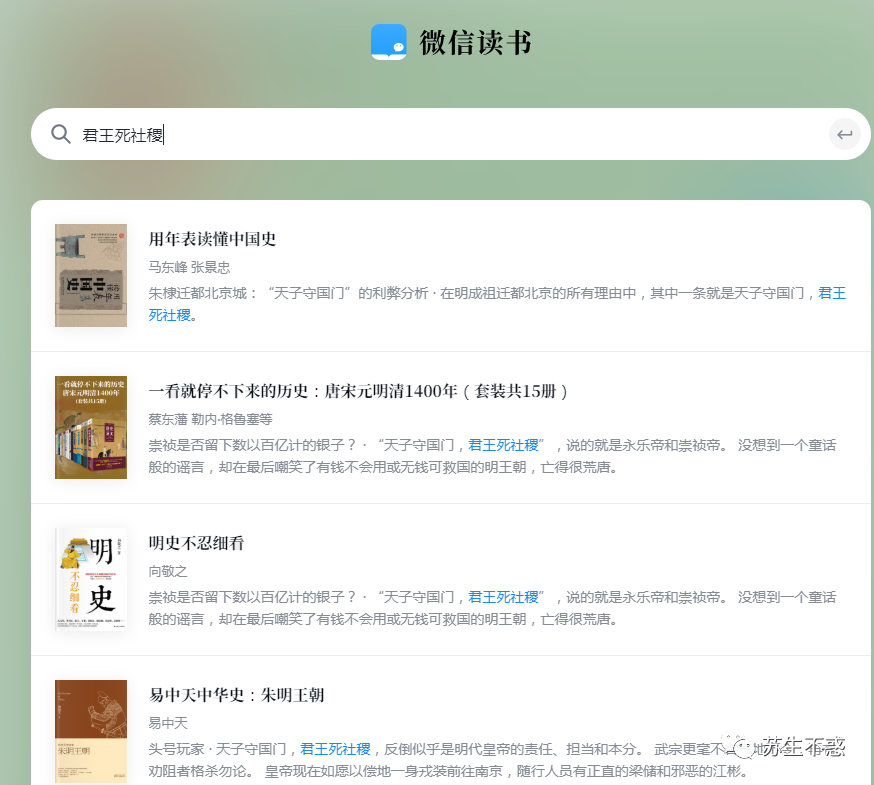Click author name 易中天
874x785 pixels.
click(x=168, y=723)
